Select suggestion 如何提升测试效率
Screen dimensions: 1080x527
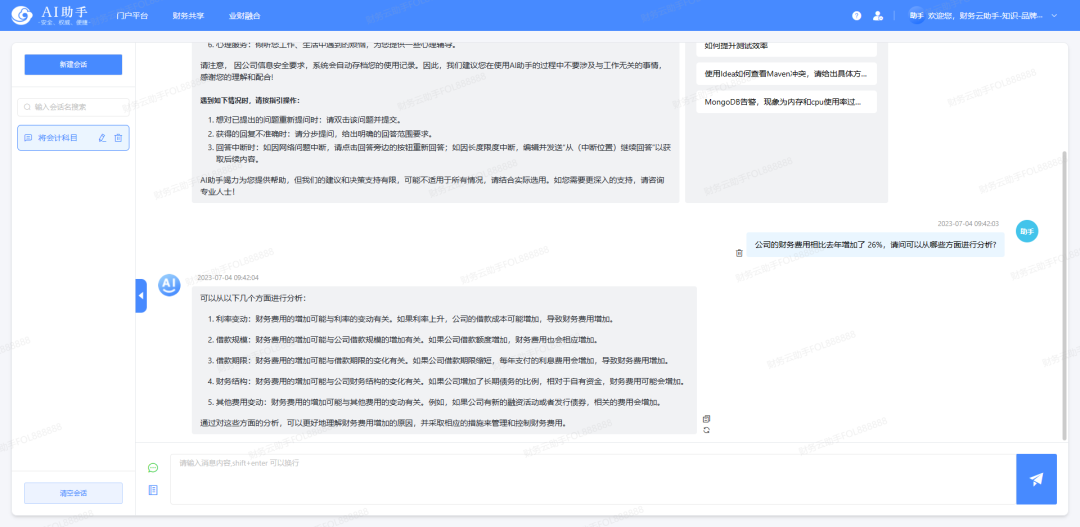[786, 46]
